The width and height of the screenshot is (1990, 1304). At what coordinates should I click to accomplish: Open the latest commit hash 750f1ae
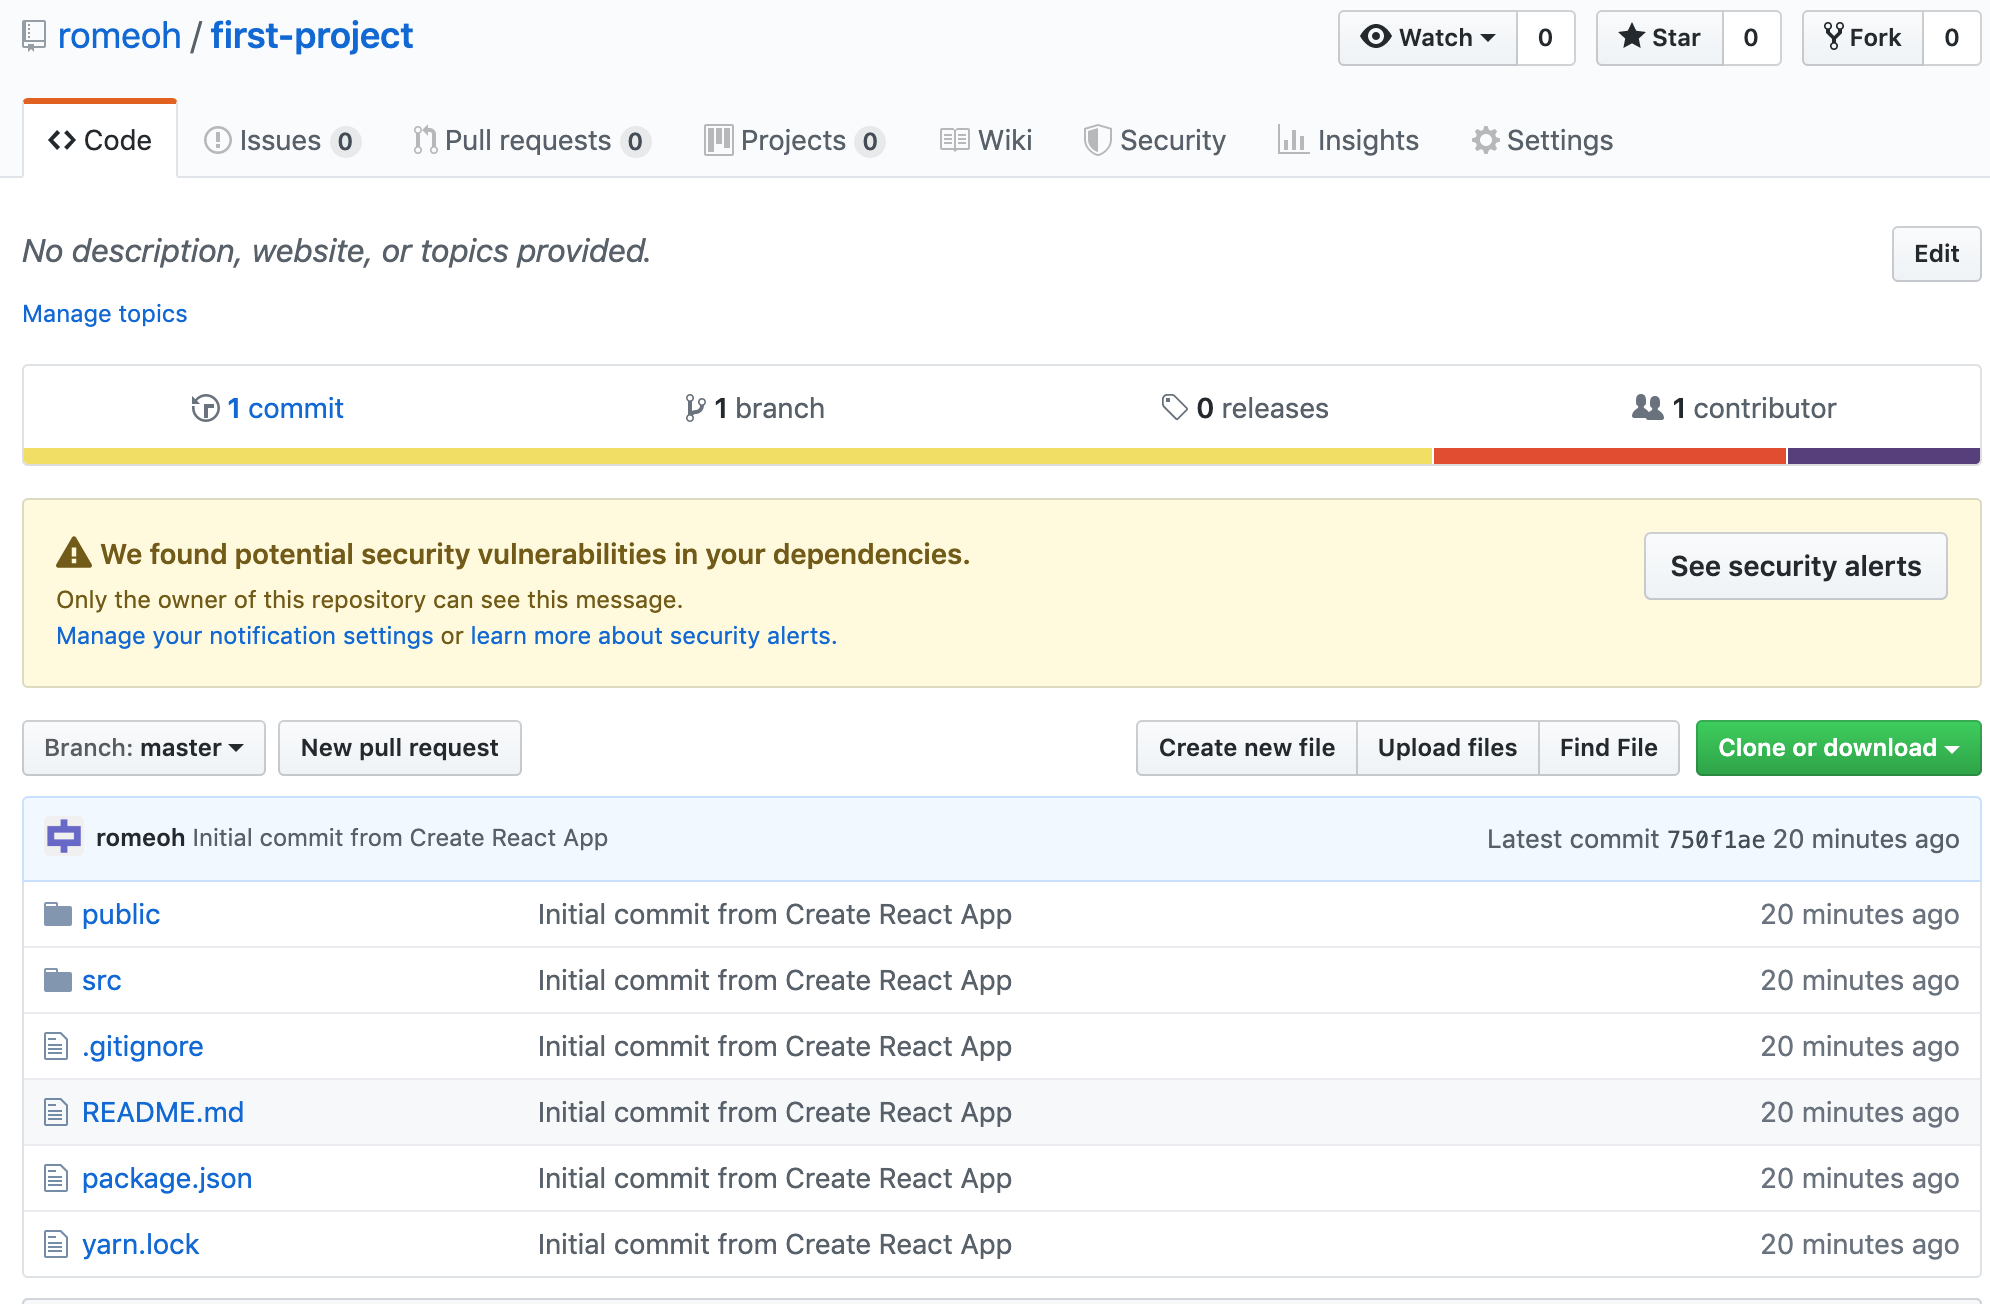[x=1715, y=839]
